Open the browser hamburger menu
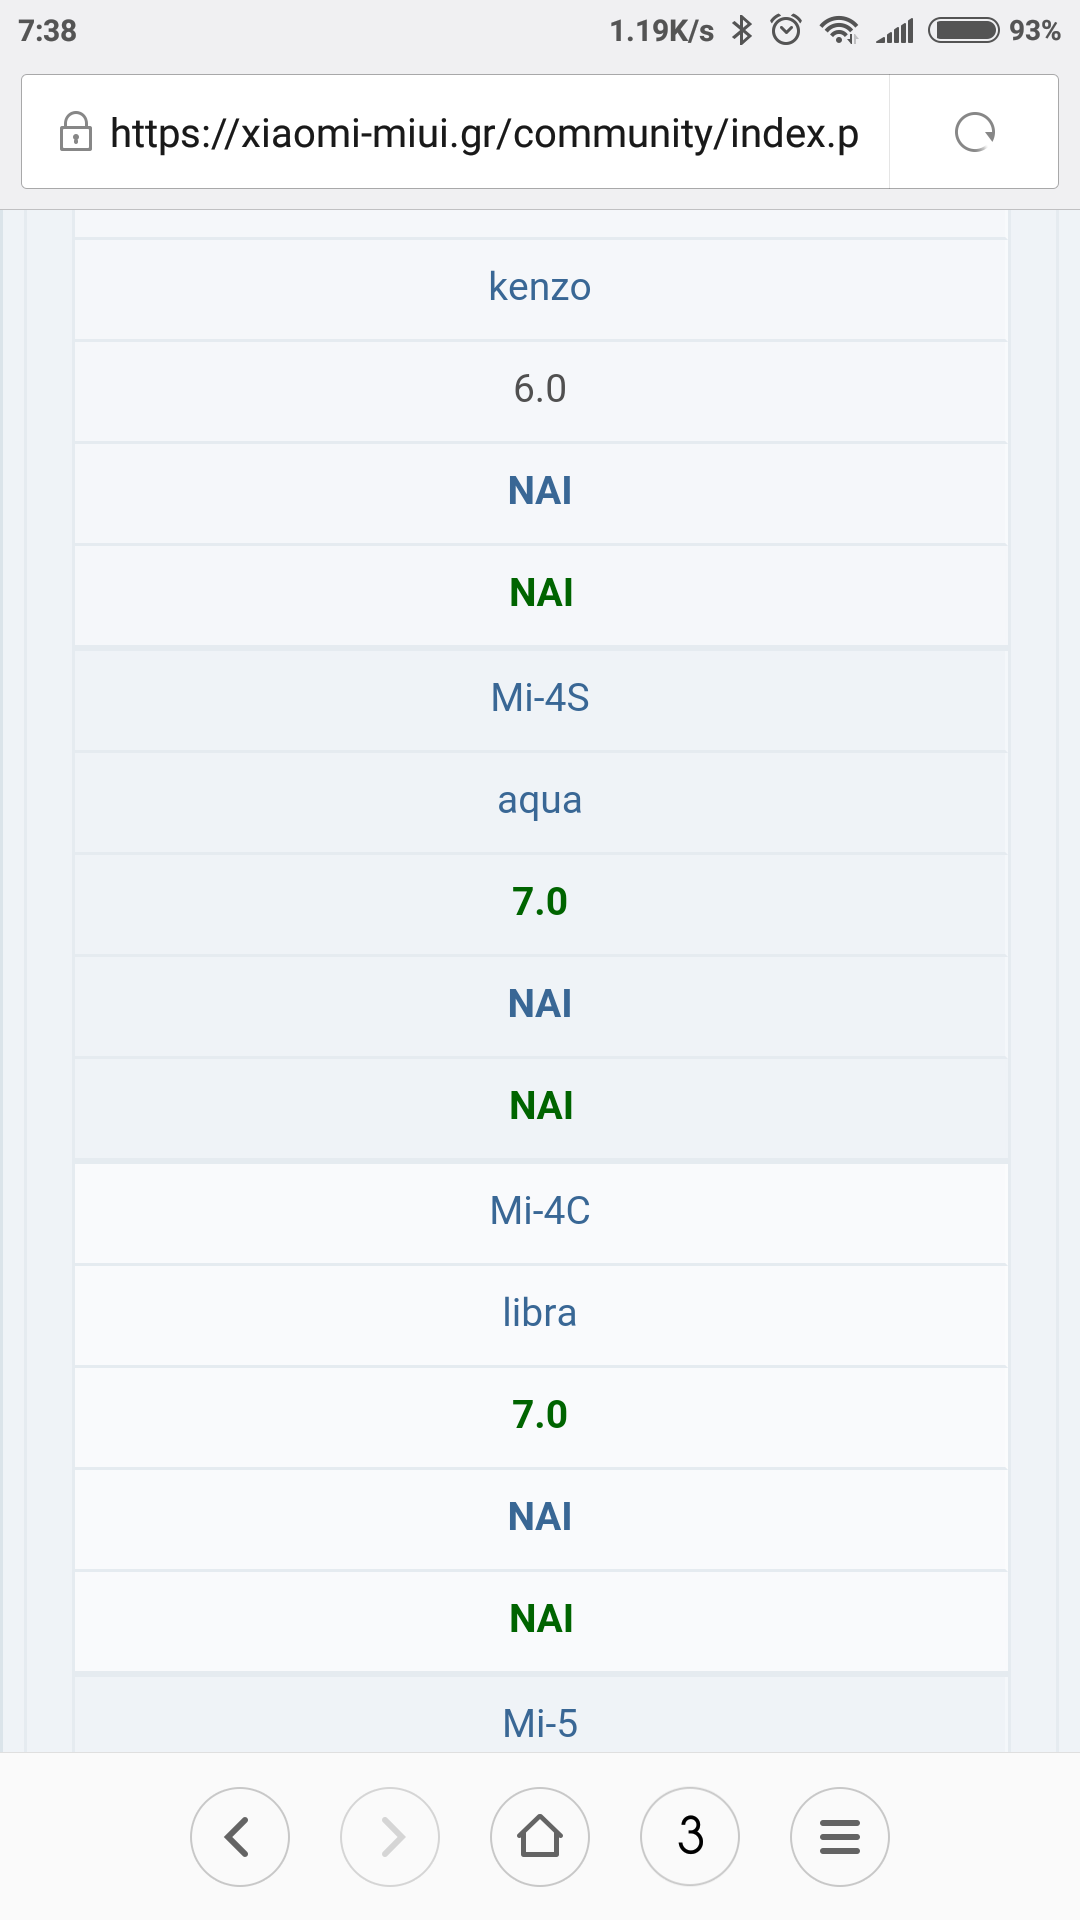This screenshot has height=1920, width=1080. [840, 1836]
